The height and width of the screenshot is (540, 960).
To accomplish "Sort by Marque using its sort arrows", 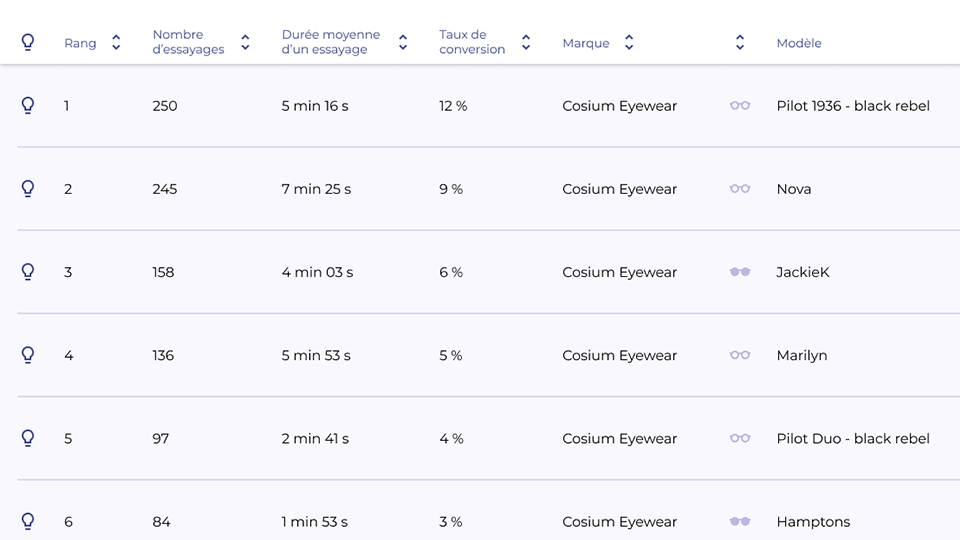I will pos(629,42).
